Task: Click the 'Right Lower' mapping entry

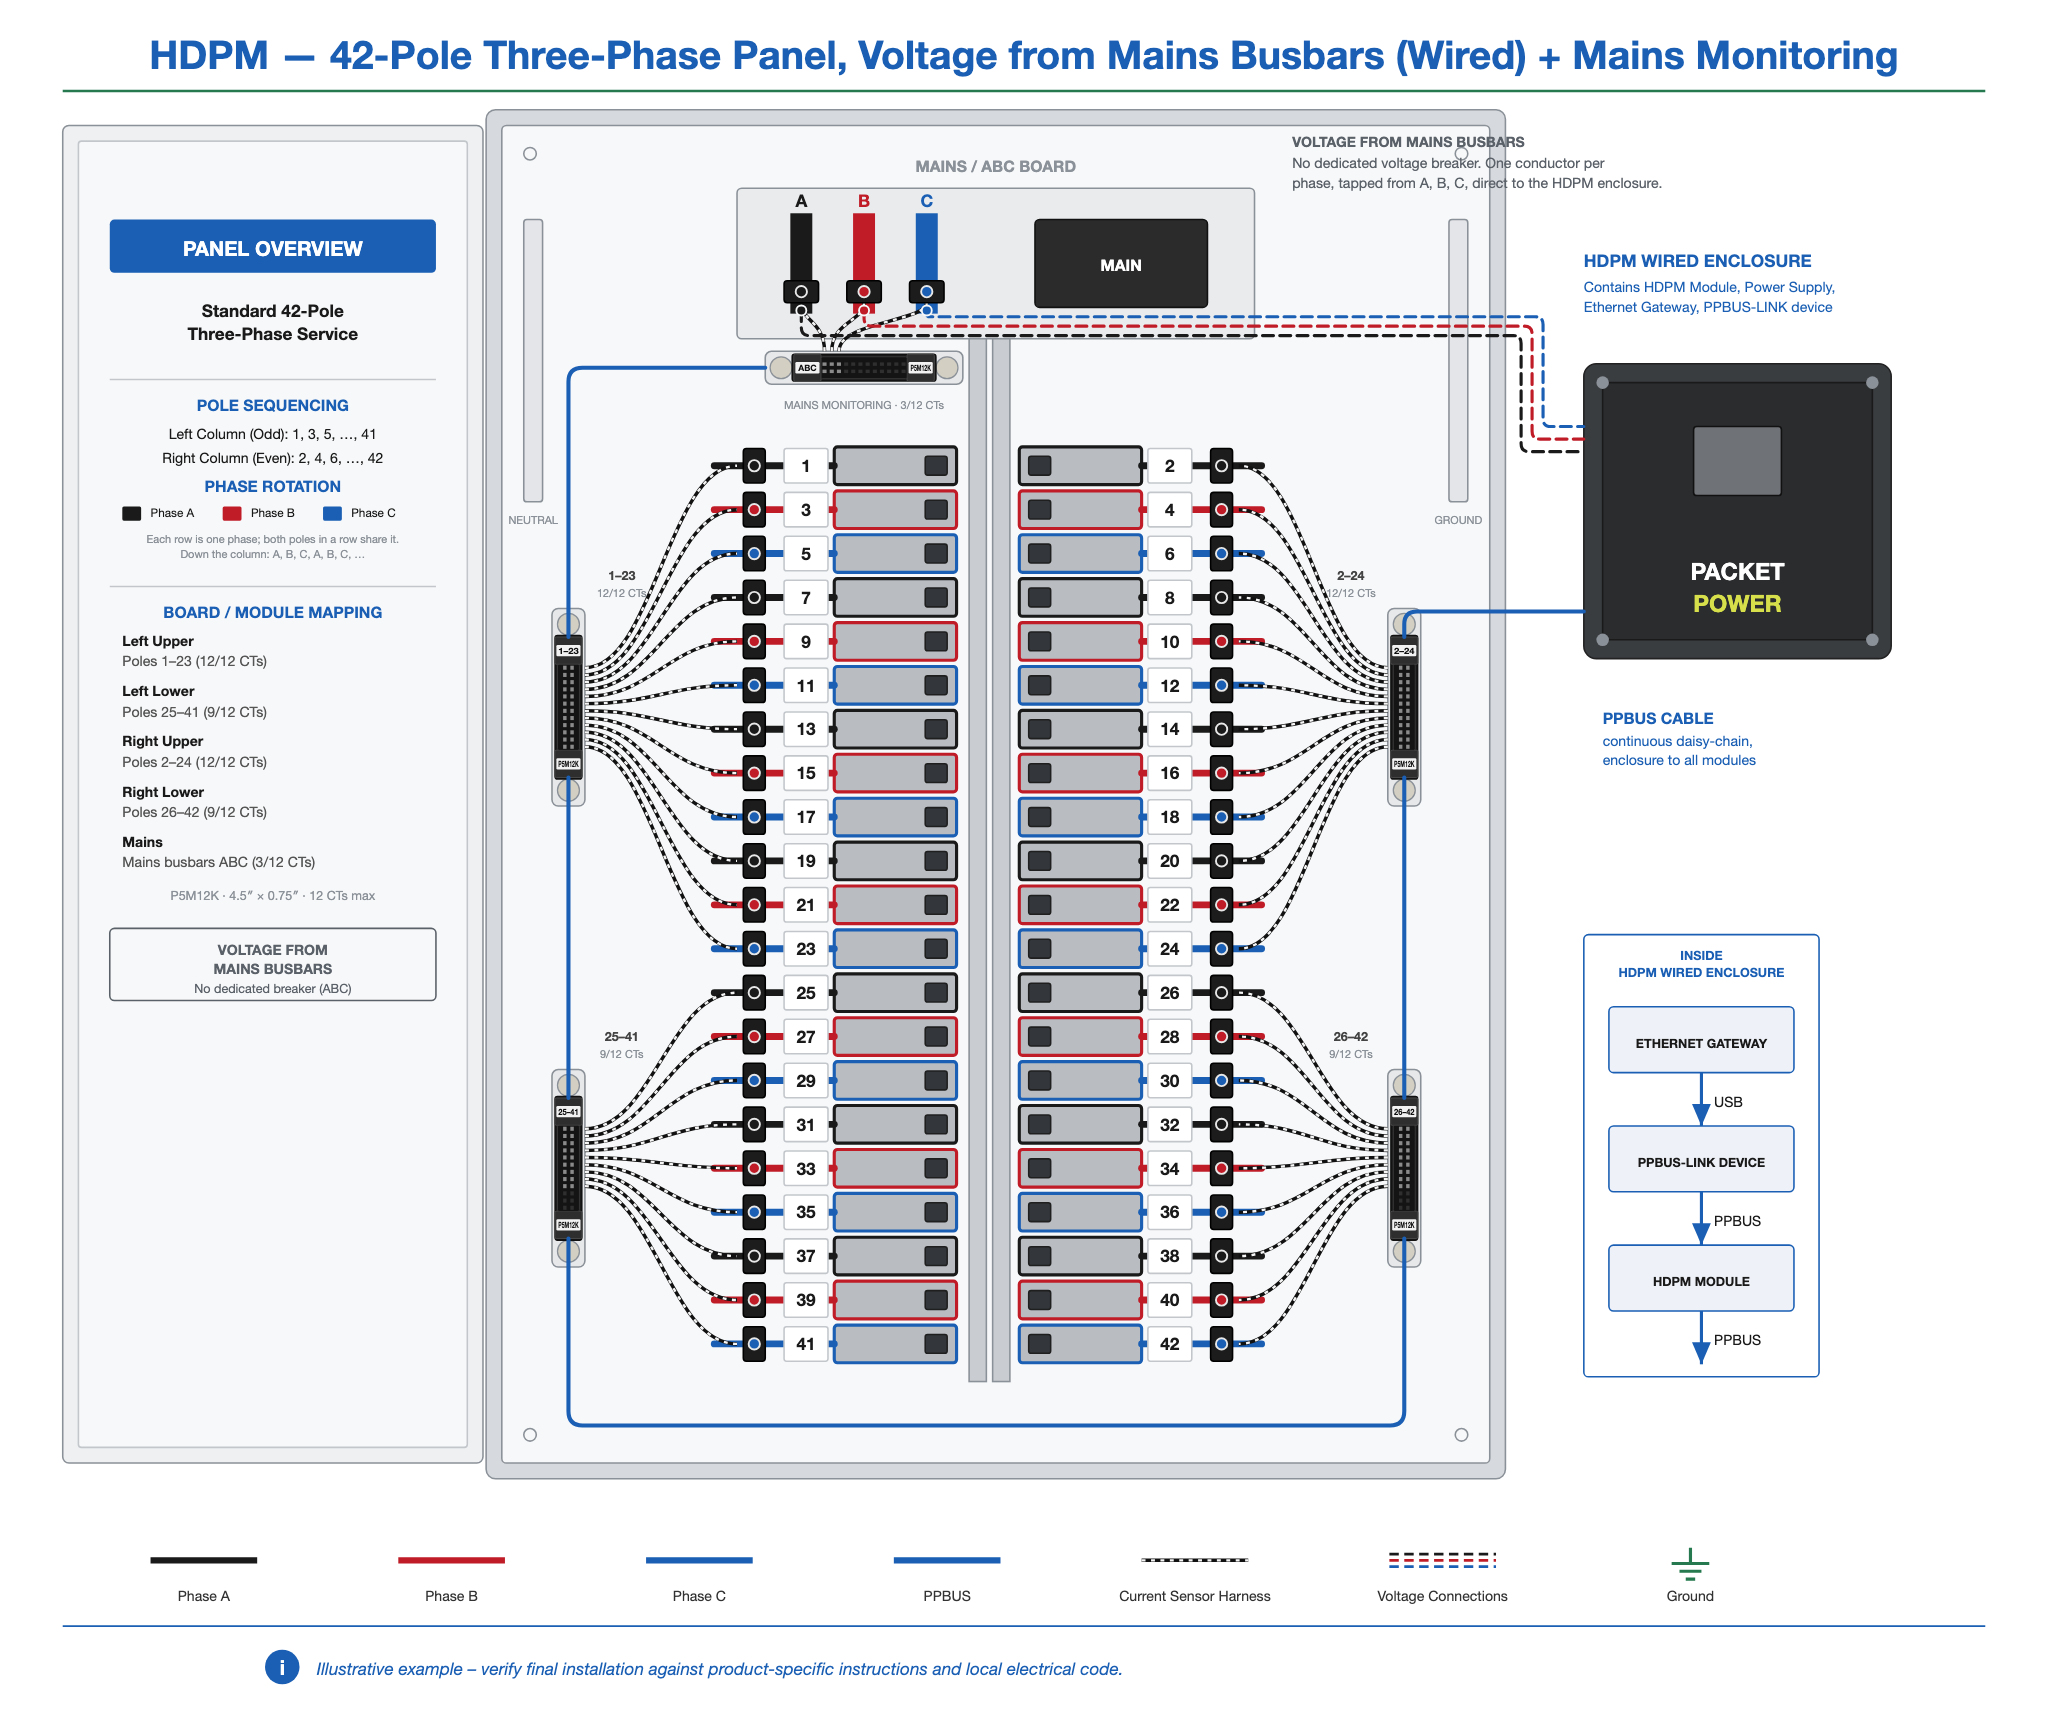Action: (194, 802)
